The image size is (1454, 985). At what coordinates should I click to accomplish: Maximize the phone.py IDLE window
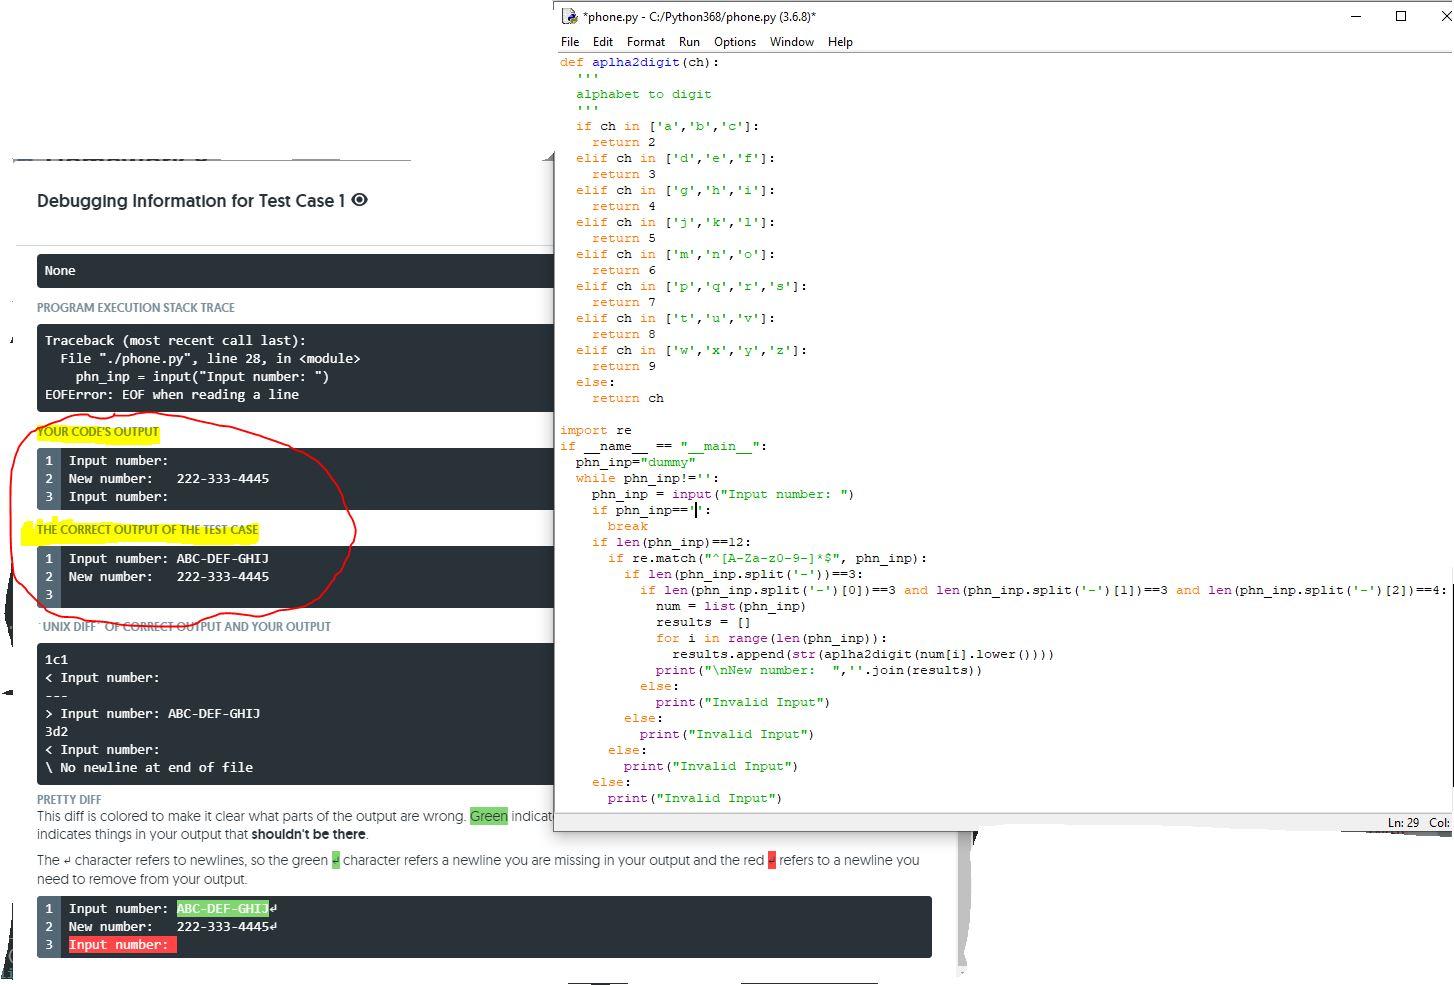[1401, 16]
